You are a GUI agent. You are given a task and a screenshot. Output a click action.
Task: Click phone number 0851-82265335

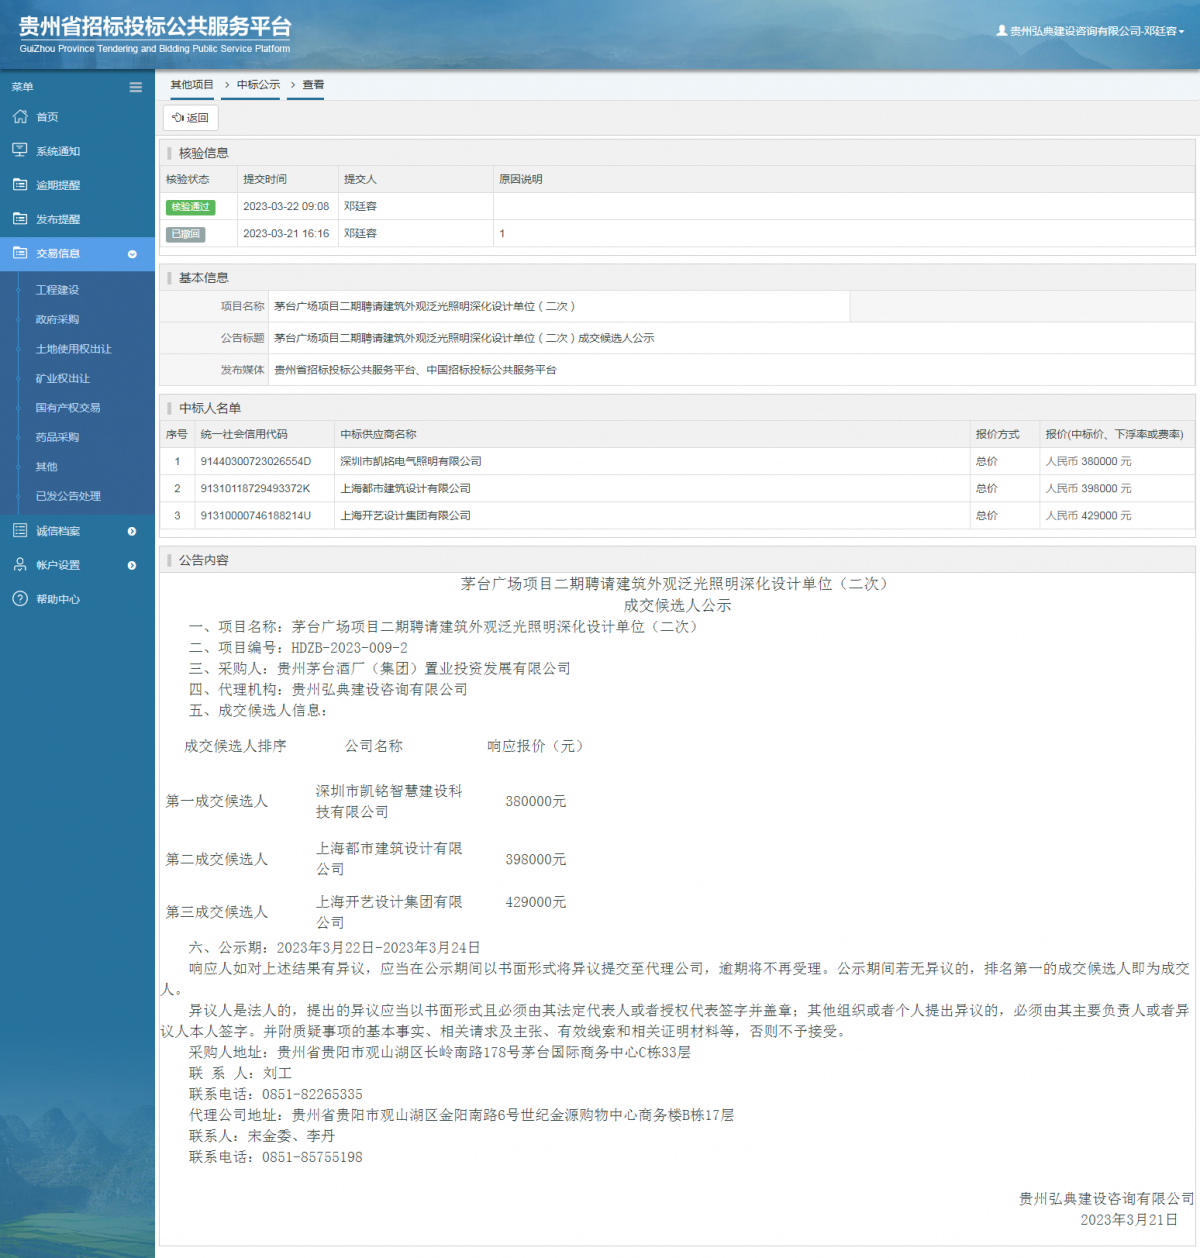[x=312, y=1095]
